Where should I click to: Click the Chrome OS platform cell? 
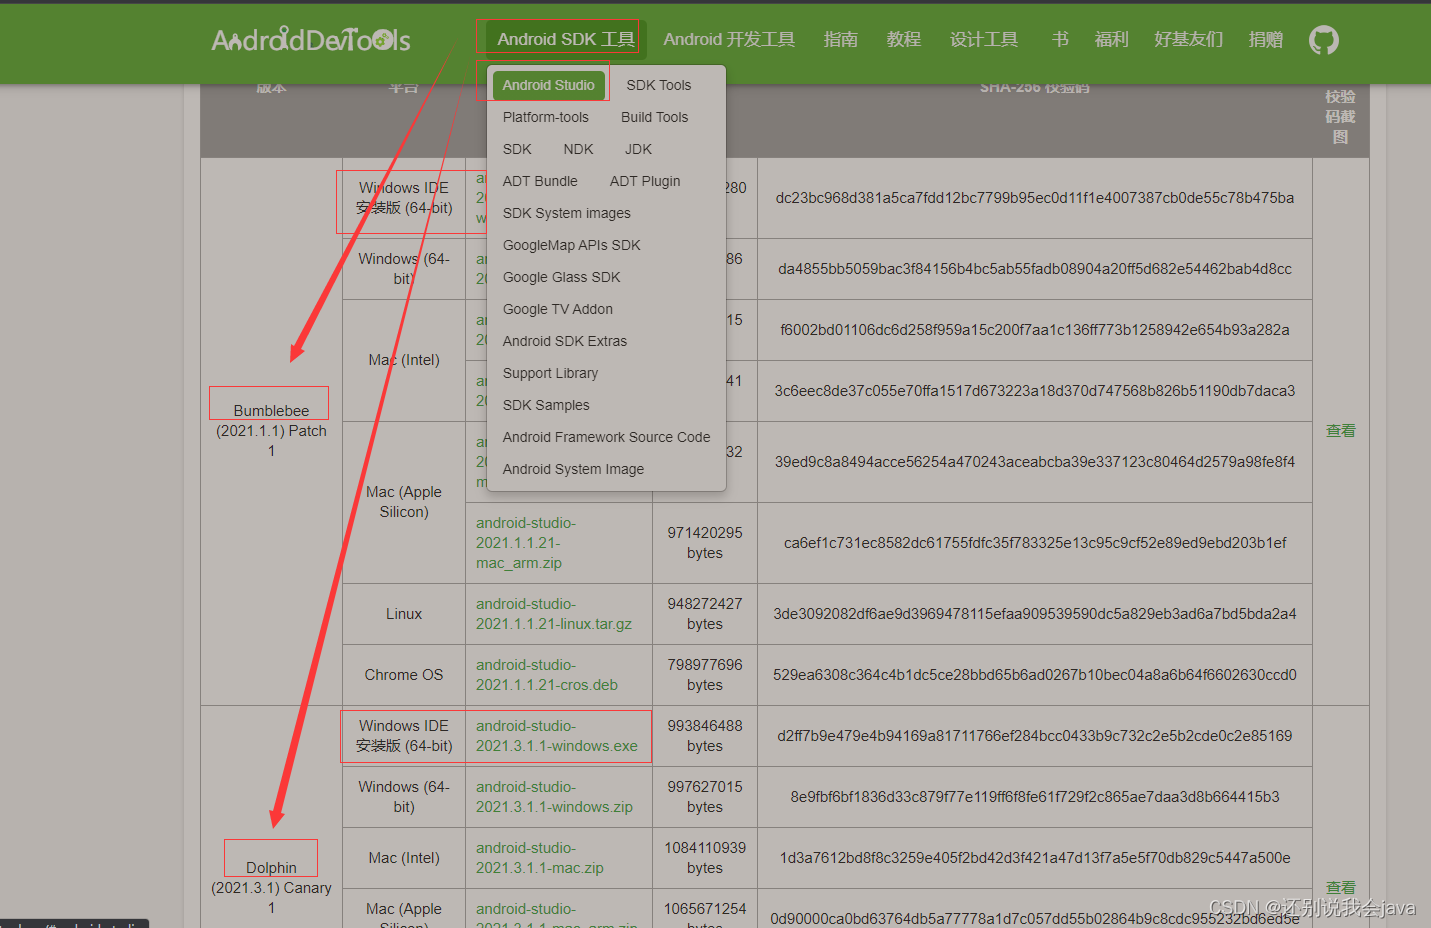coord(404,675)
